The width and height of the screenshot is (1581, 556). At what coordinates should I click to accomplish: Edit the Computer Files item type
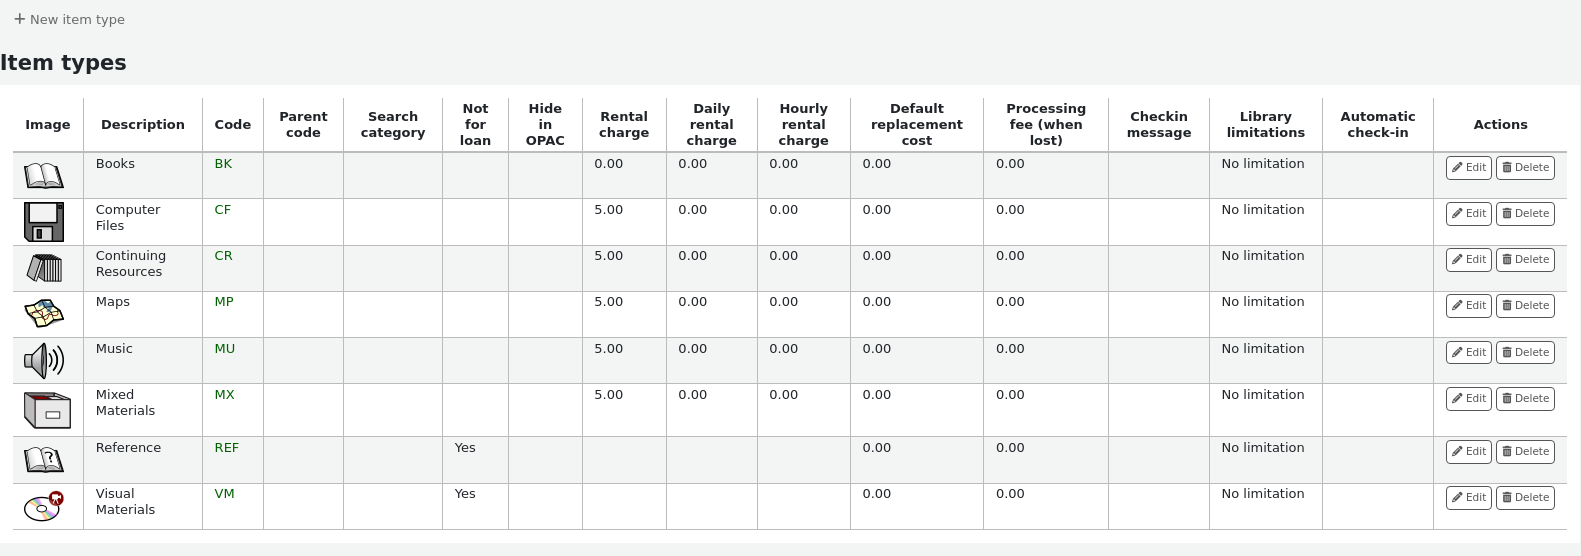pyautogui.click(x=1468, y=214)
